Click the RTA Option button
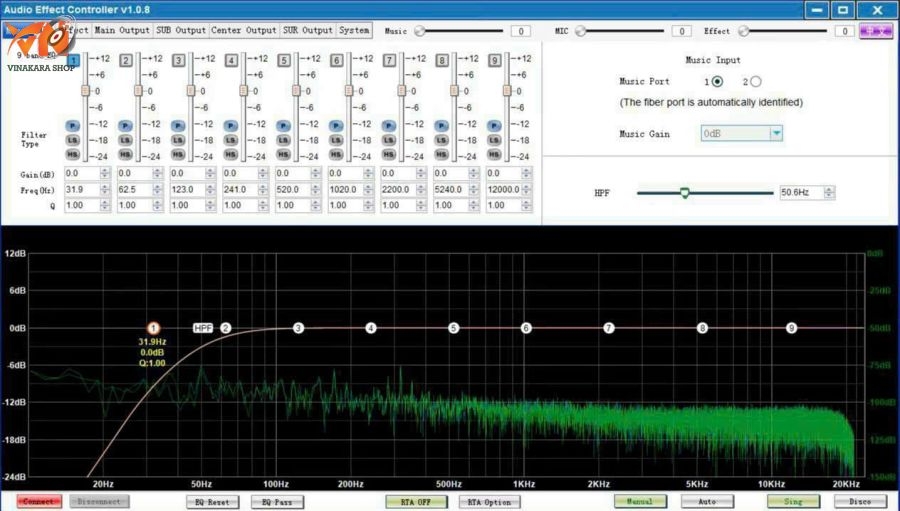 pos(489,502)
